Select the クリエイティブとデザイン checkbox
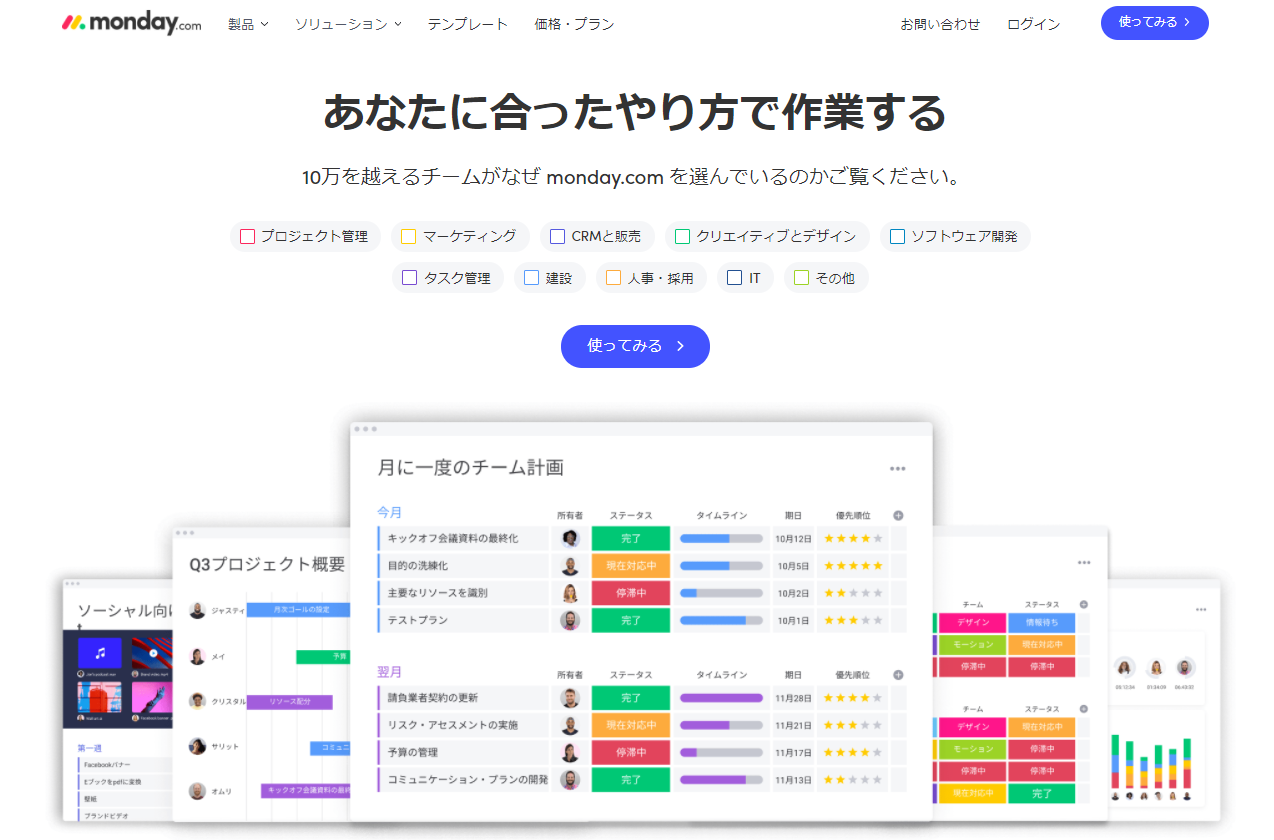 click(682, 237)
